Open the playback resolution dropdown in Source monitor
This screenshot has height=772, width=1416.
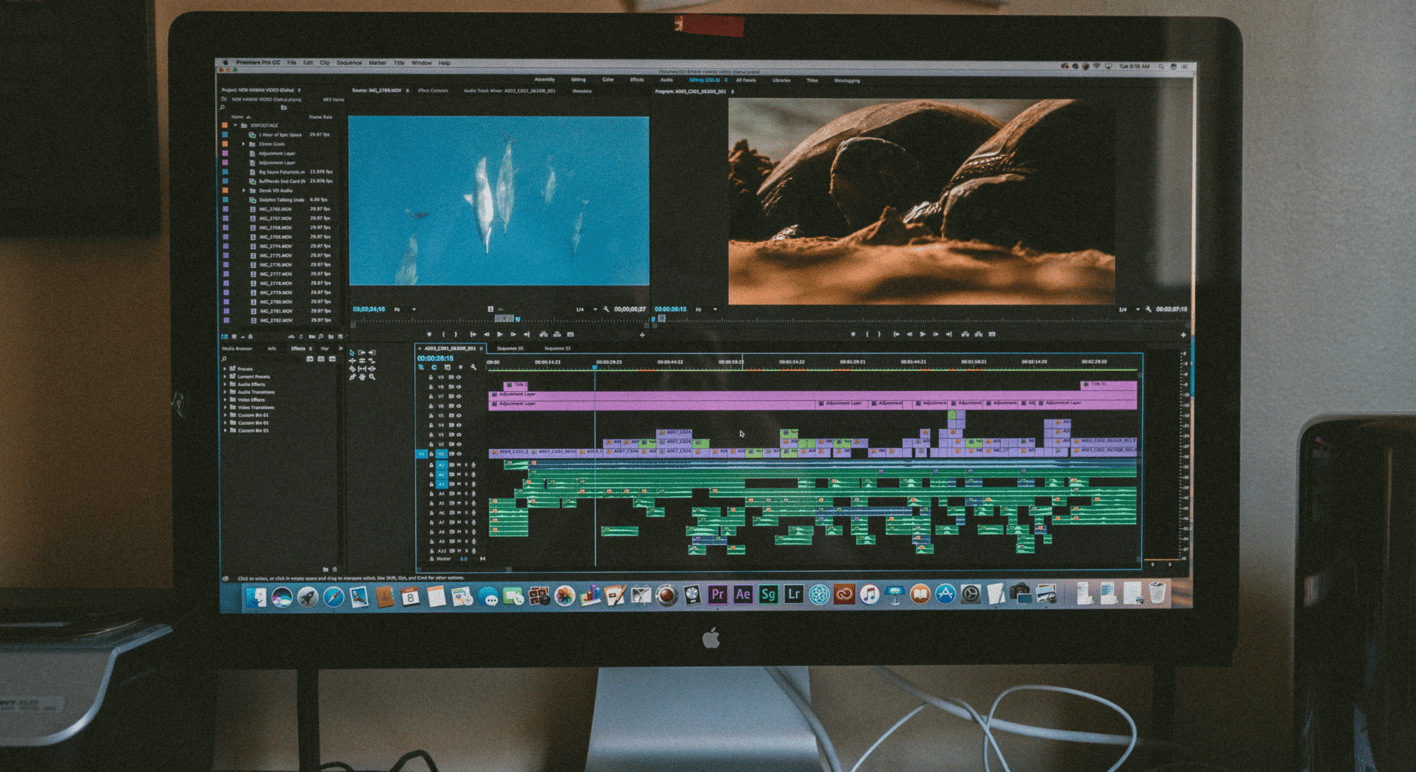coord(595,309)
